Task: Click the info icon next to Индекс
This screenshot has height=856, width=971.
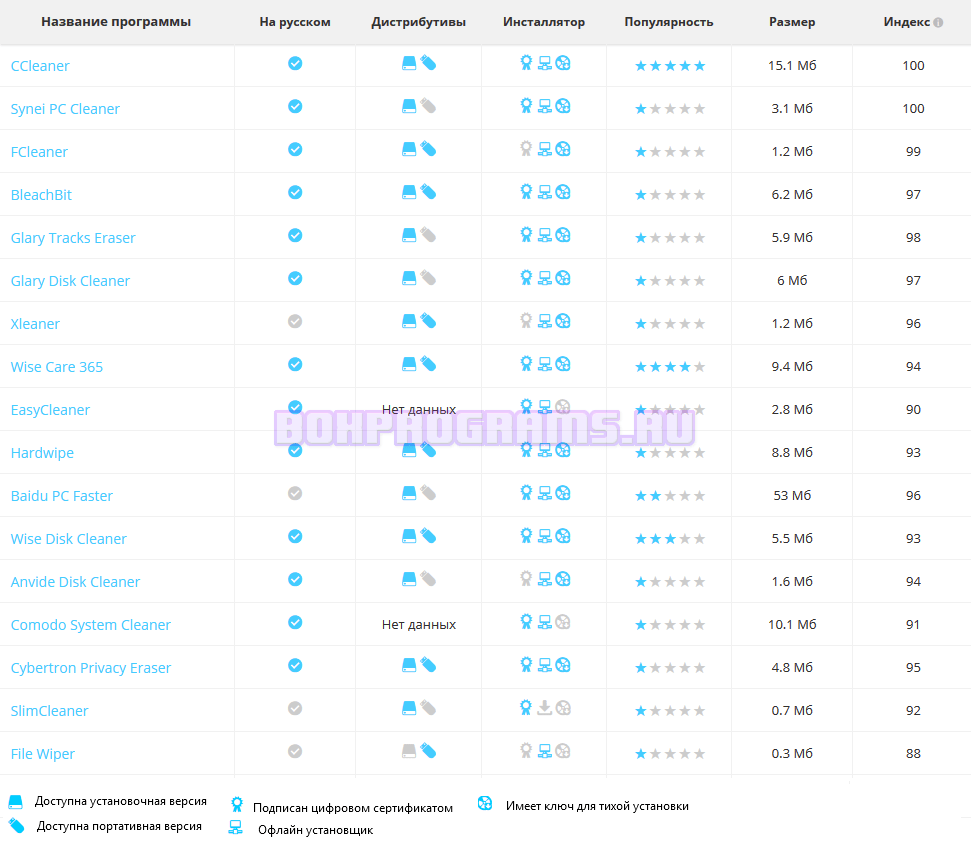Action: tap(938, 22)
